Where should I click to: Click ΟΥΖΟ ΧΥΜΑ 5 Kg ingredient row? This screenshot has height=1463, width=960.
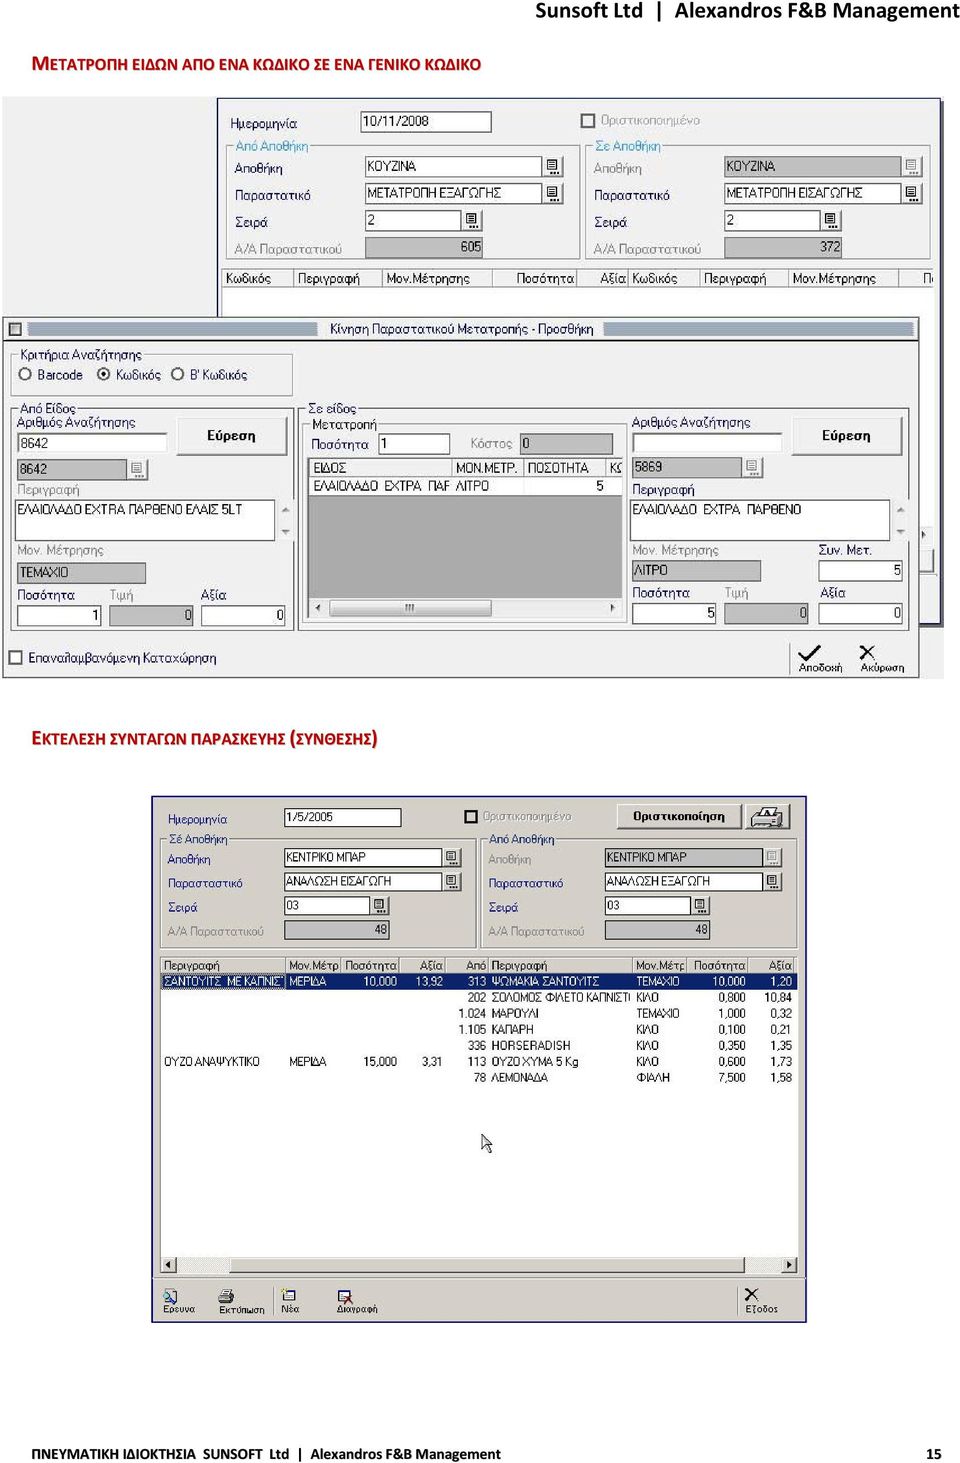click(630, 1062)
